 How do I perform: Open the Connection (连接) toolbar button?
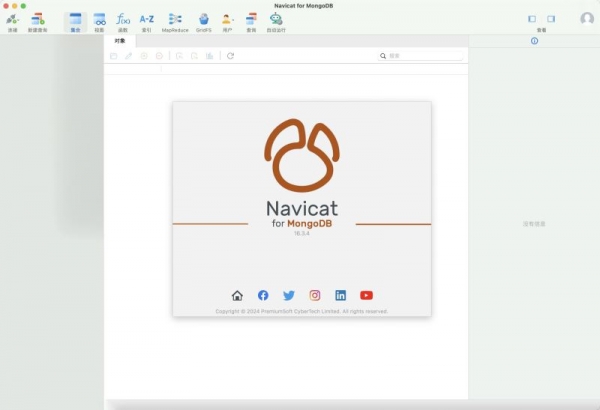(x=13, y=22)
